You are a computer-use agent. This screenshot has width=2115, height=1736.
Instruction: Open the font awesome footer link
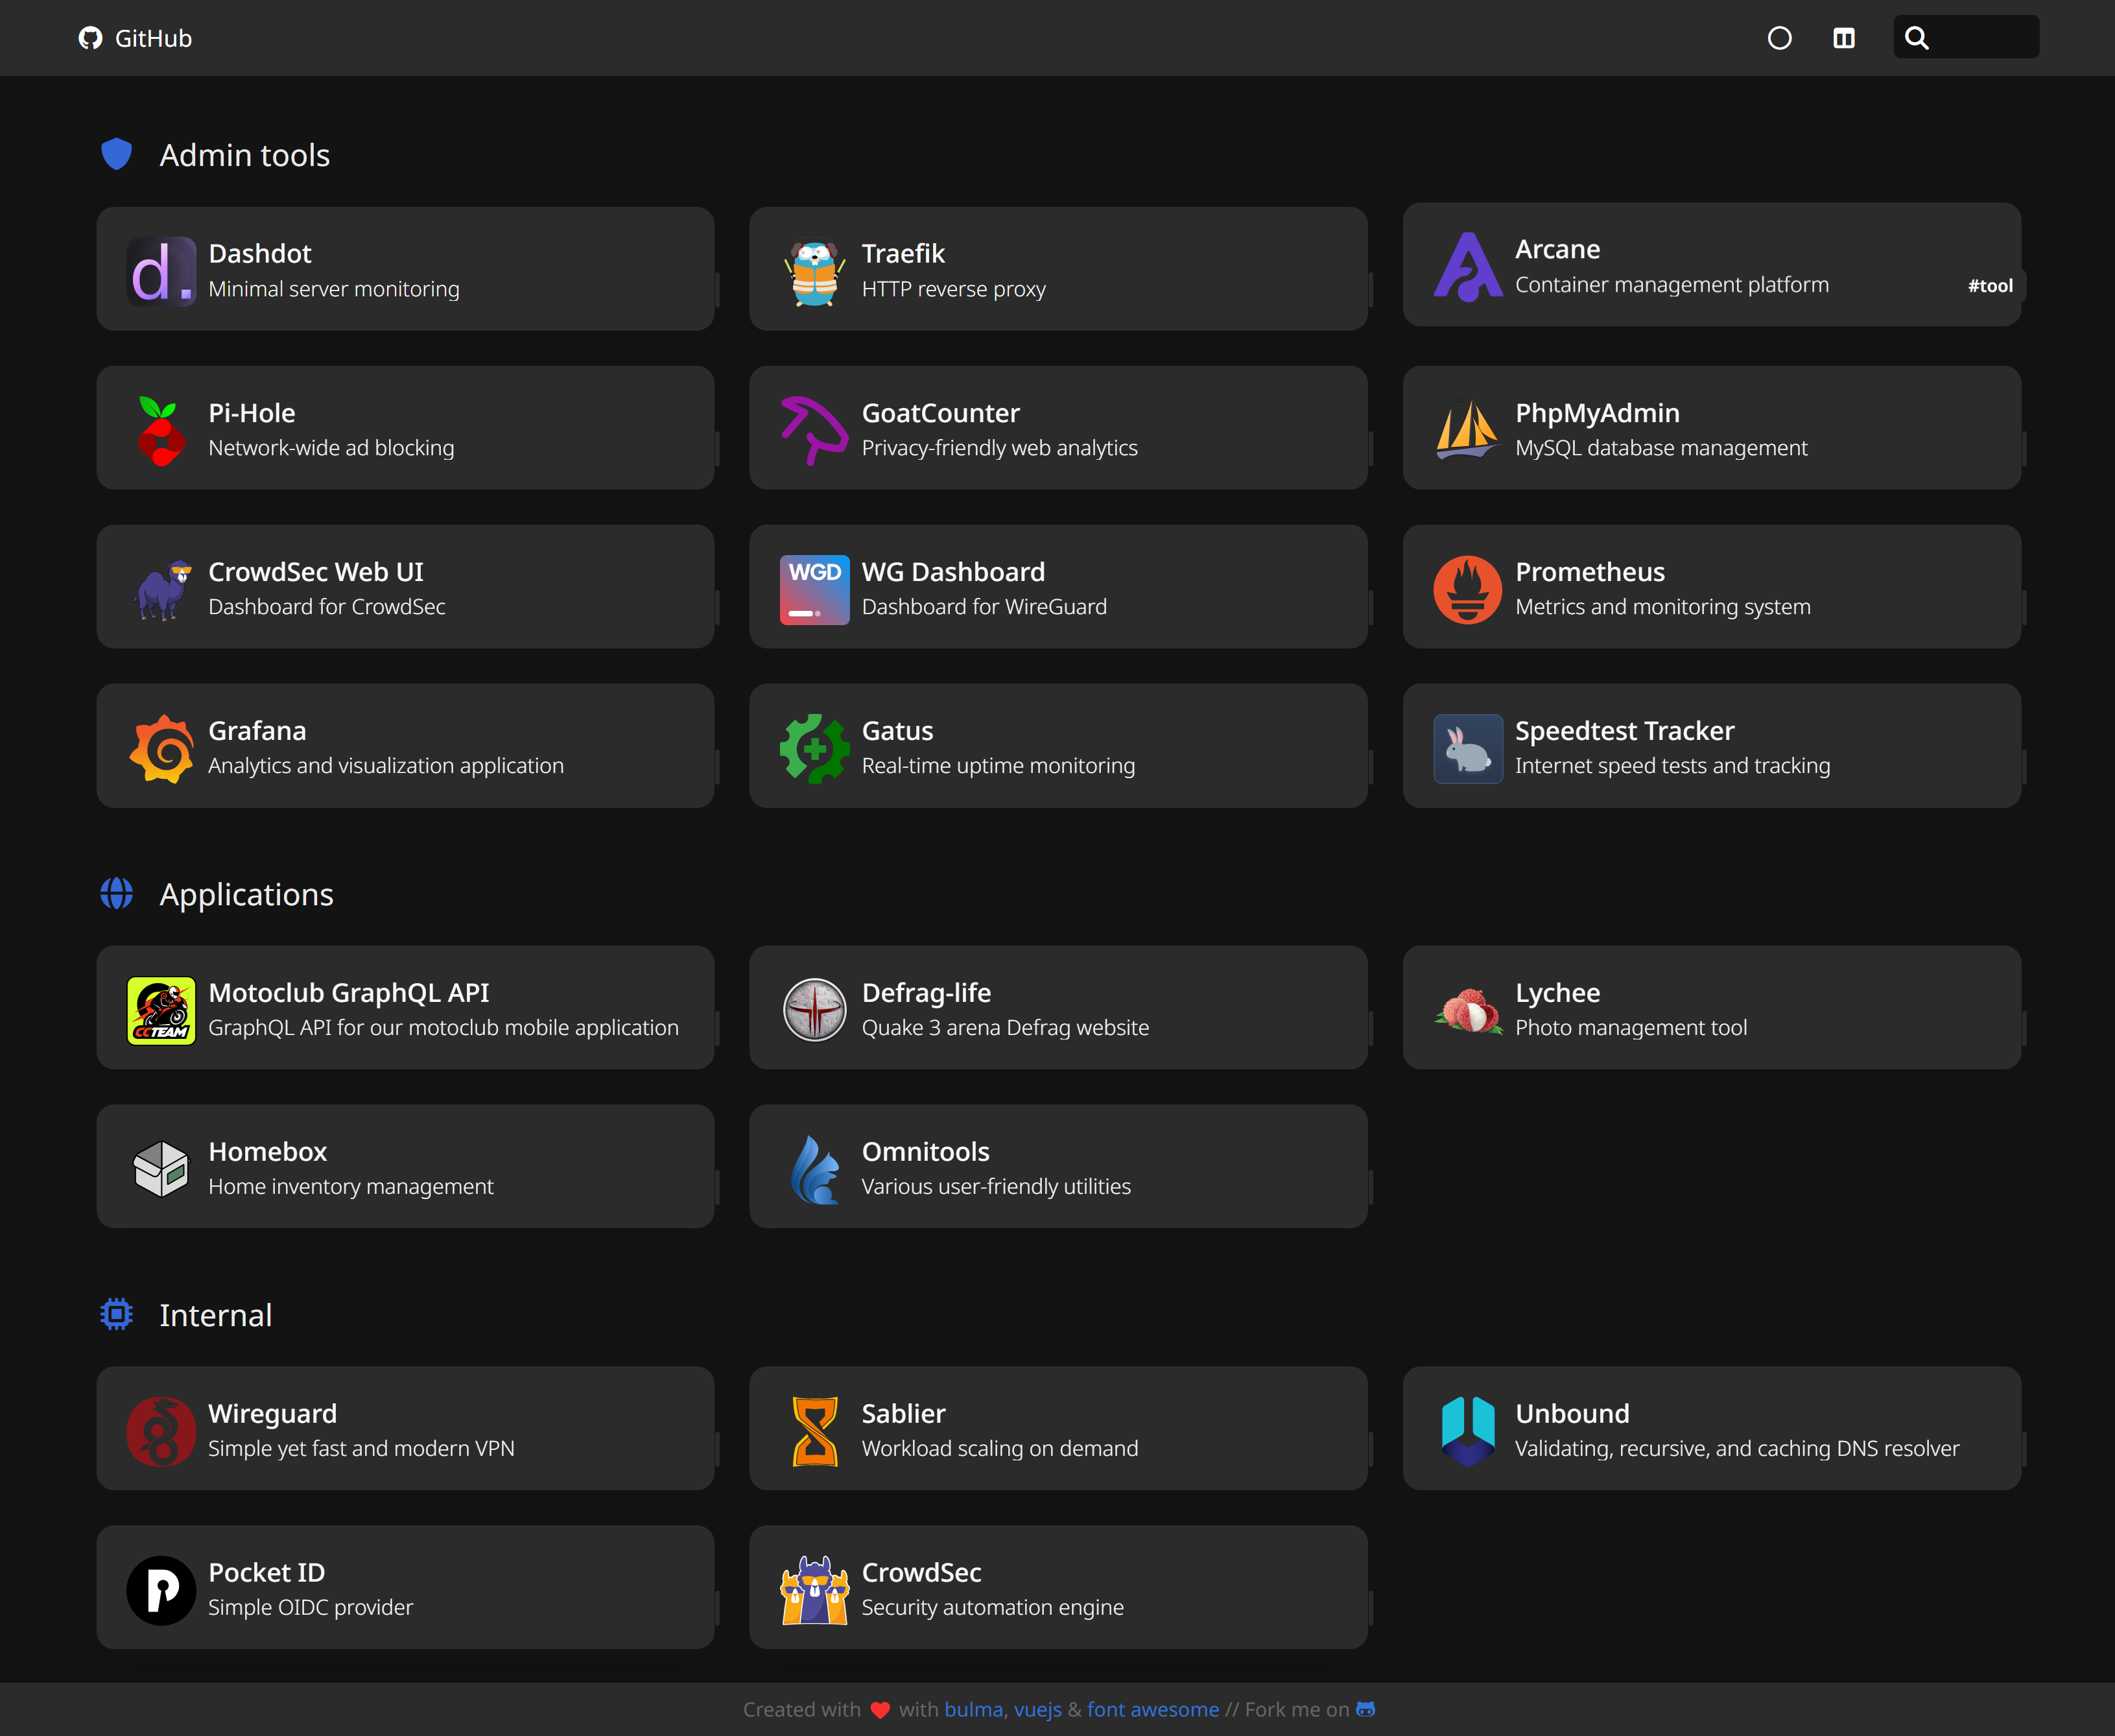pos(1153,1709)
